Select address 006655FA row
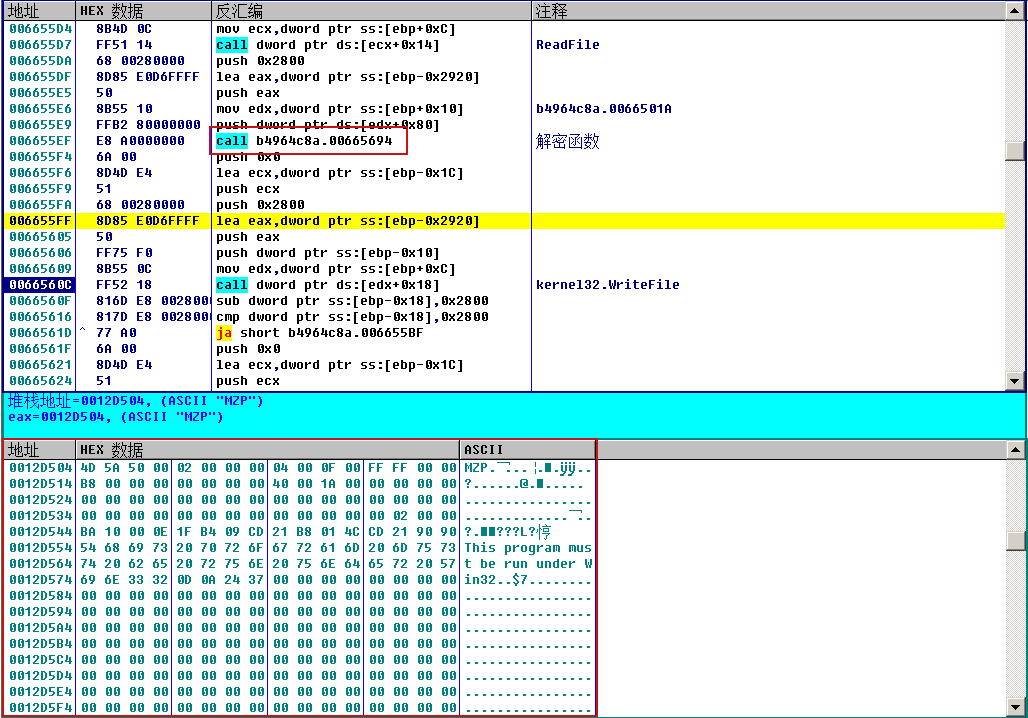This screenshot has height=718, width=1028. tap(504, 205)
